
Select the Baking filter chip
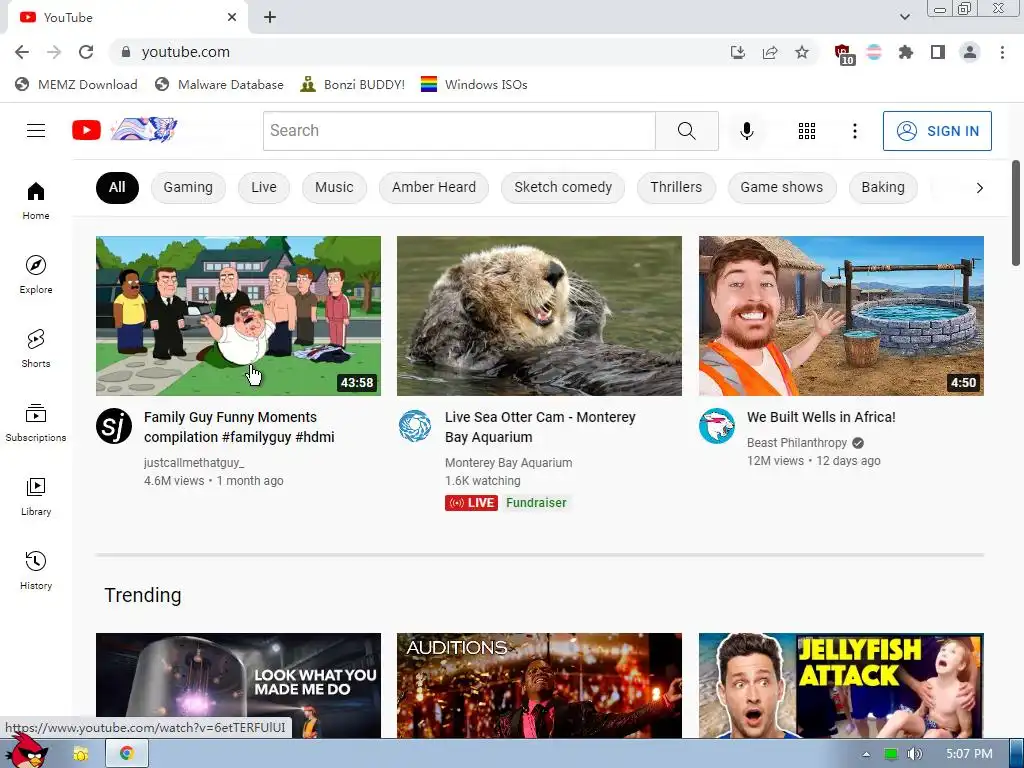[x=883, y=187]
